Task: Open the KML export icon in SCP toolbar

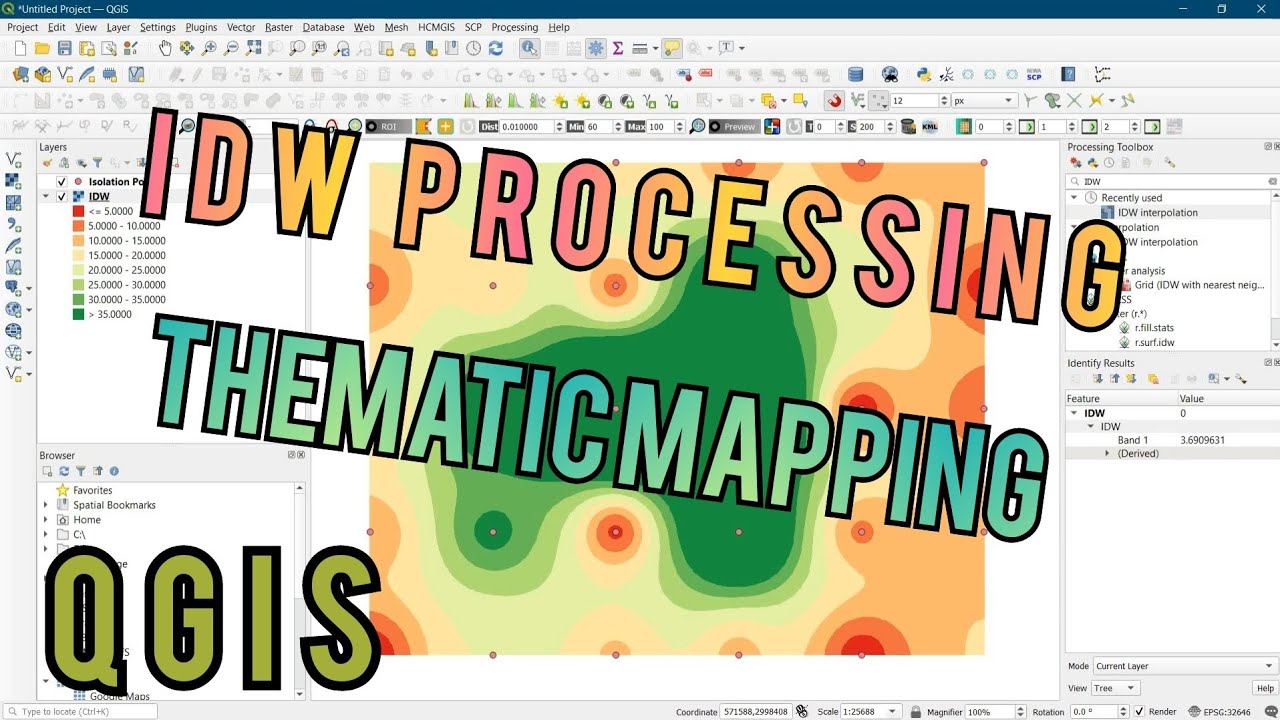Action: [929, 127]
